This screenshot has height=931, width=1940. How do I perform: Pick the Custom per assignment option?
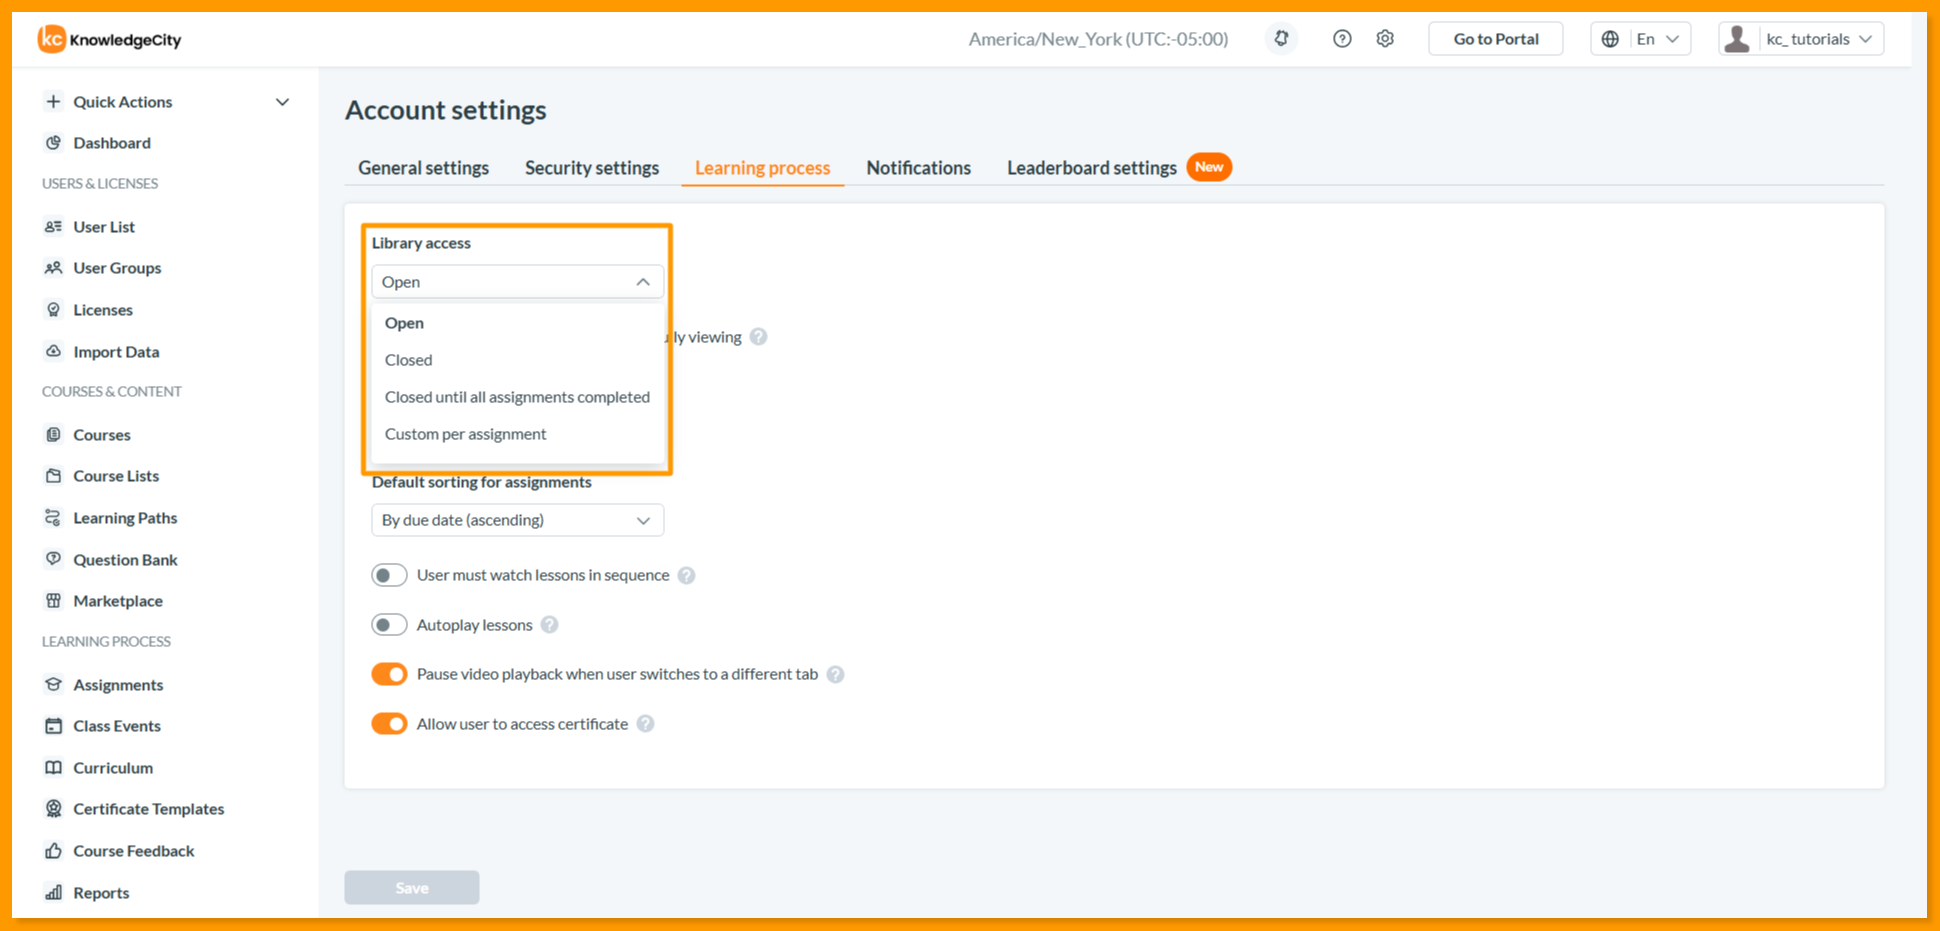tap(465, 434)
